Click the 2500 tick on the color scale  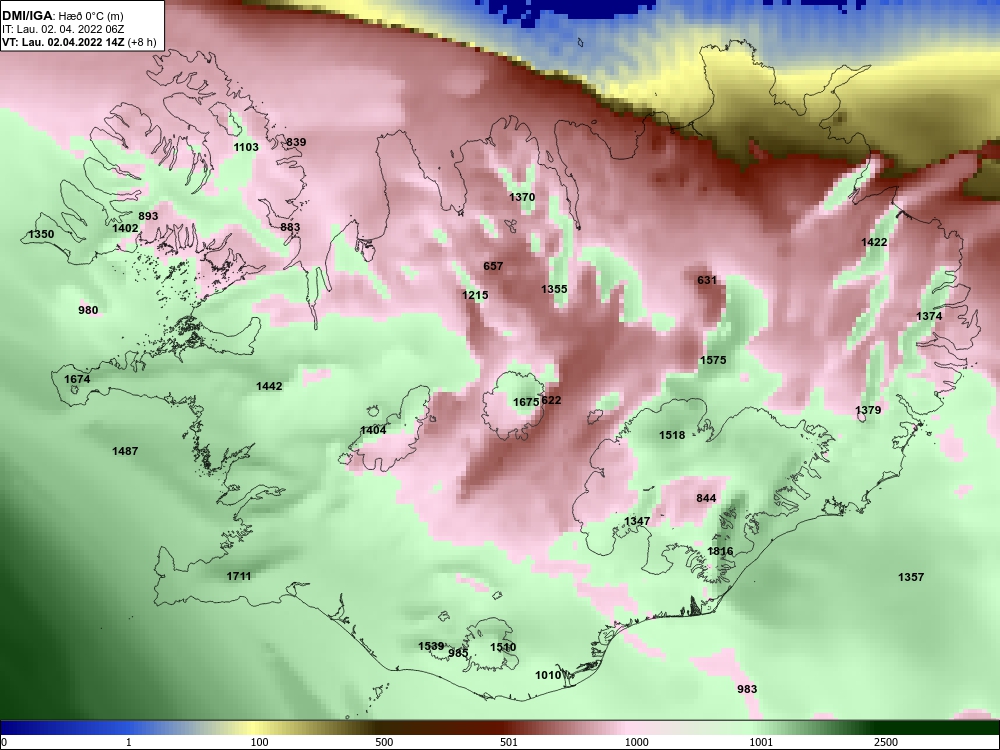[x=885, y=742]
